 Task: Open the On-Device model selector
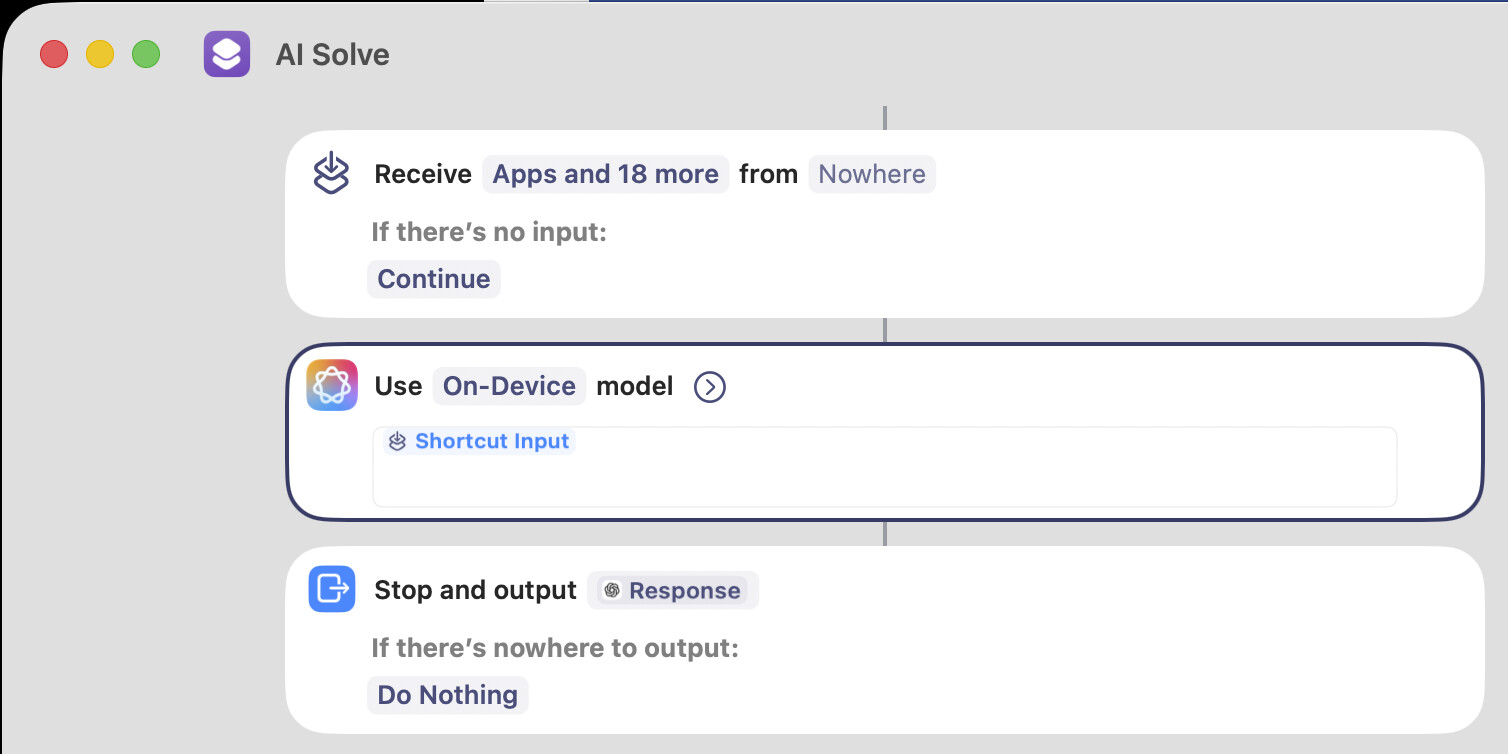[x=509, y=386]
